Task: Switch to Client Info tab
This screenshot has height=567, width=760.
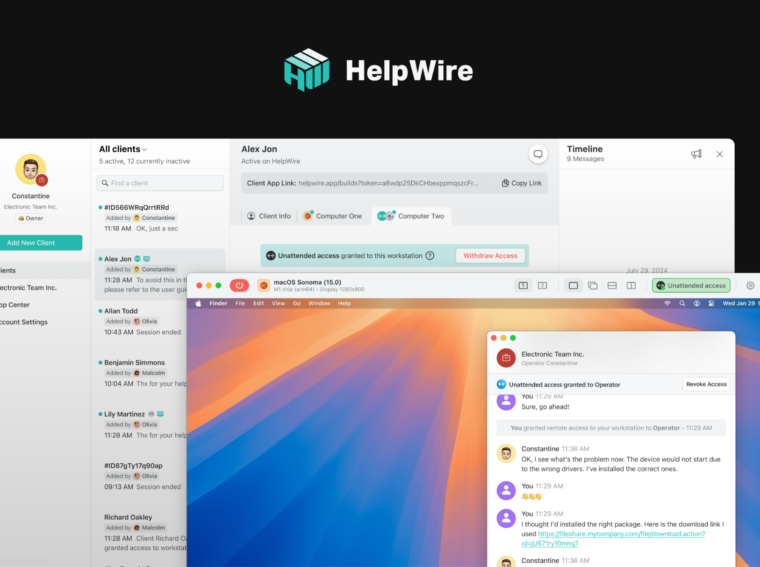Action: [269, 216]
